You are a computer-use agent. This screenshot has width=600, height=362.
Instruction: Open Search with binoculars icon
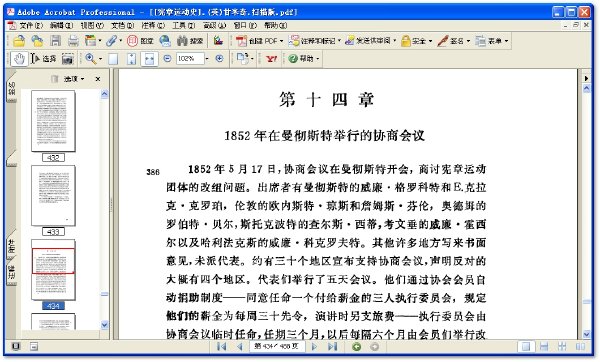[190, 41]
